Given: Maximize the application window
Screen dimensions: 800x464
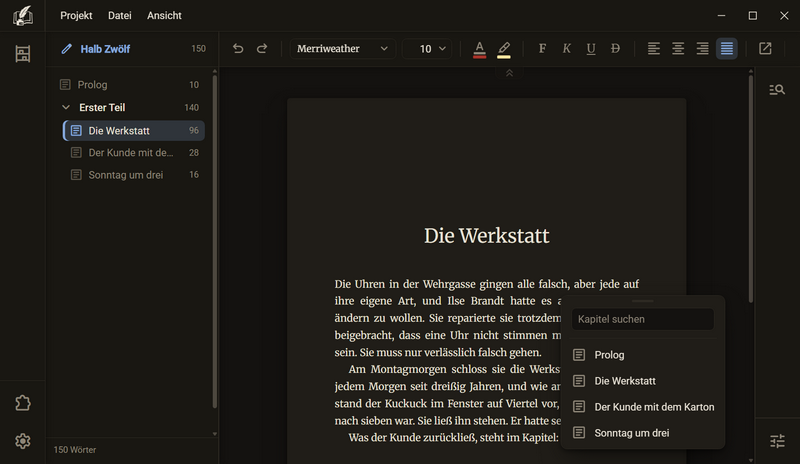Looking at the screenshot, I should (753, 16).
